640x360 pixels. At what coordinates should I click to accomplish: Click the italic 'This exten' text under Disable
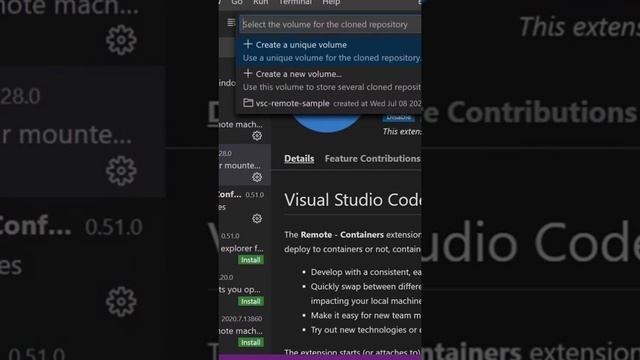(x=402, y=131)
